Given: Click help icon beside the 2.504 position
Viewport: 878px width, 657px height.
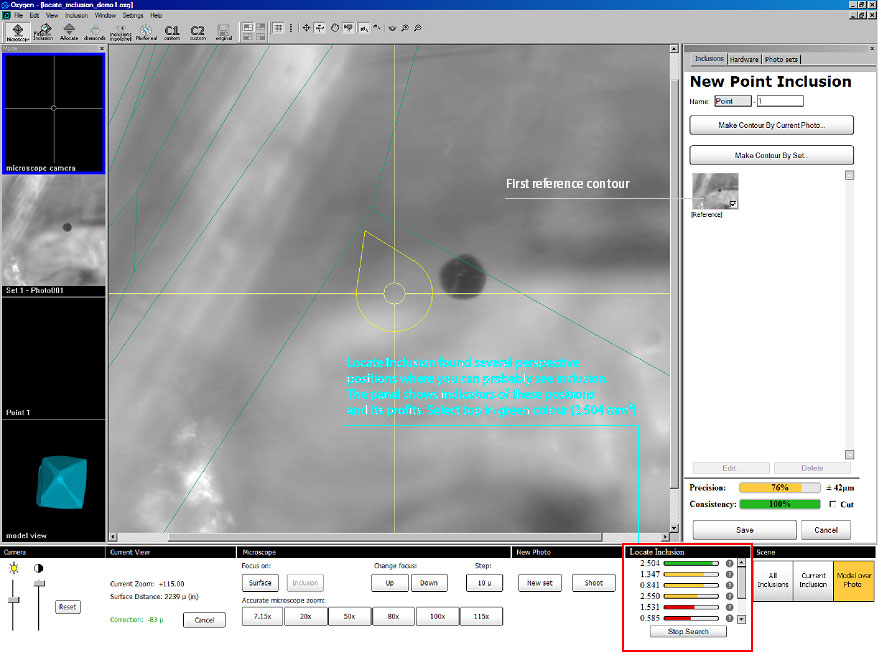Looking at the screenshot, I should pos(729,564).
